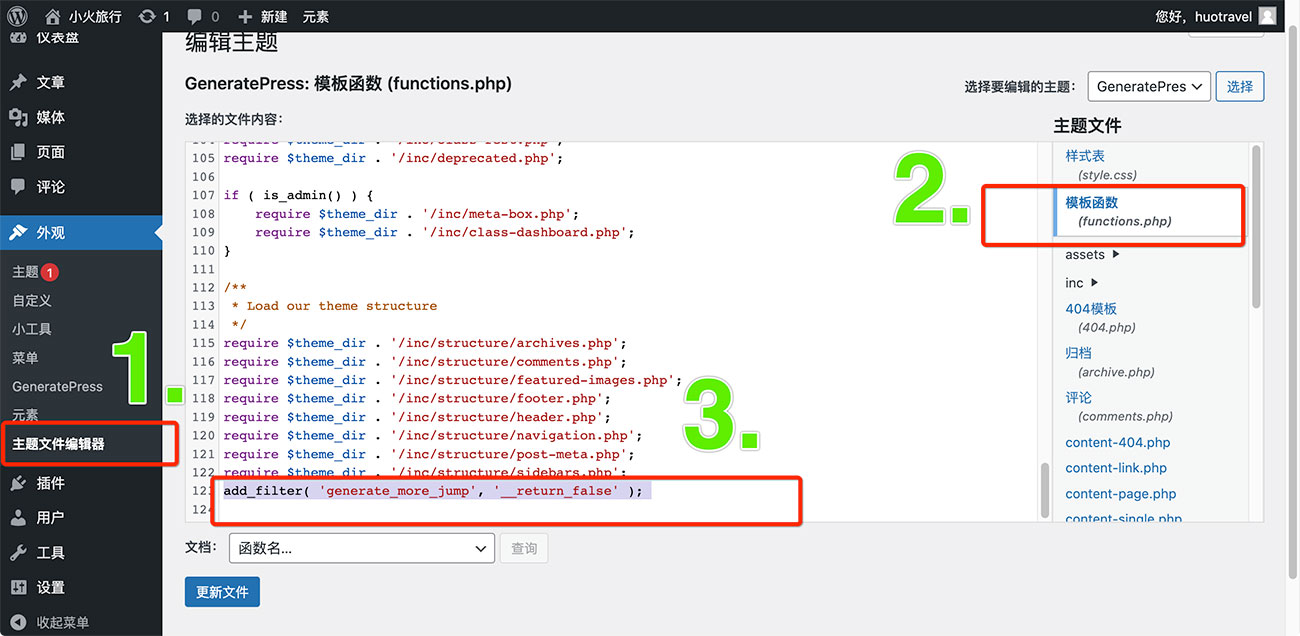
Task: Open the updates circular-arrows icon
Action: point(148,16)
